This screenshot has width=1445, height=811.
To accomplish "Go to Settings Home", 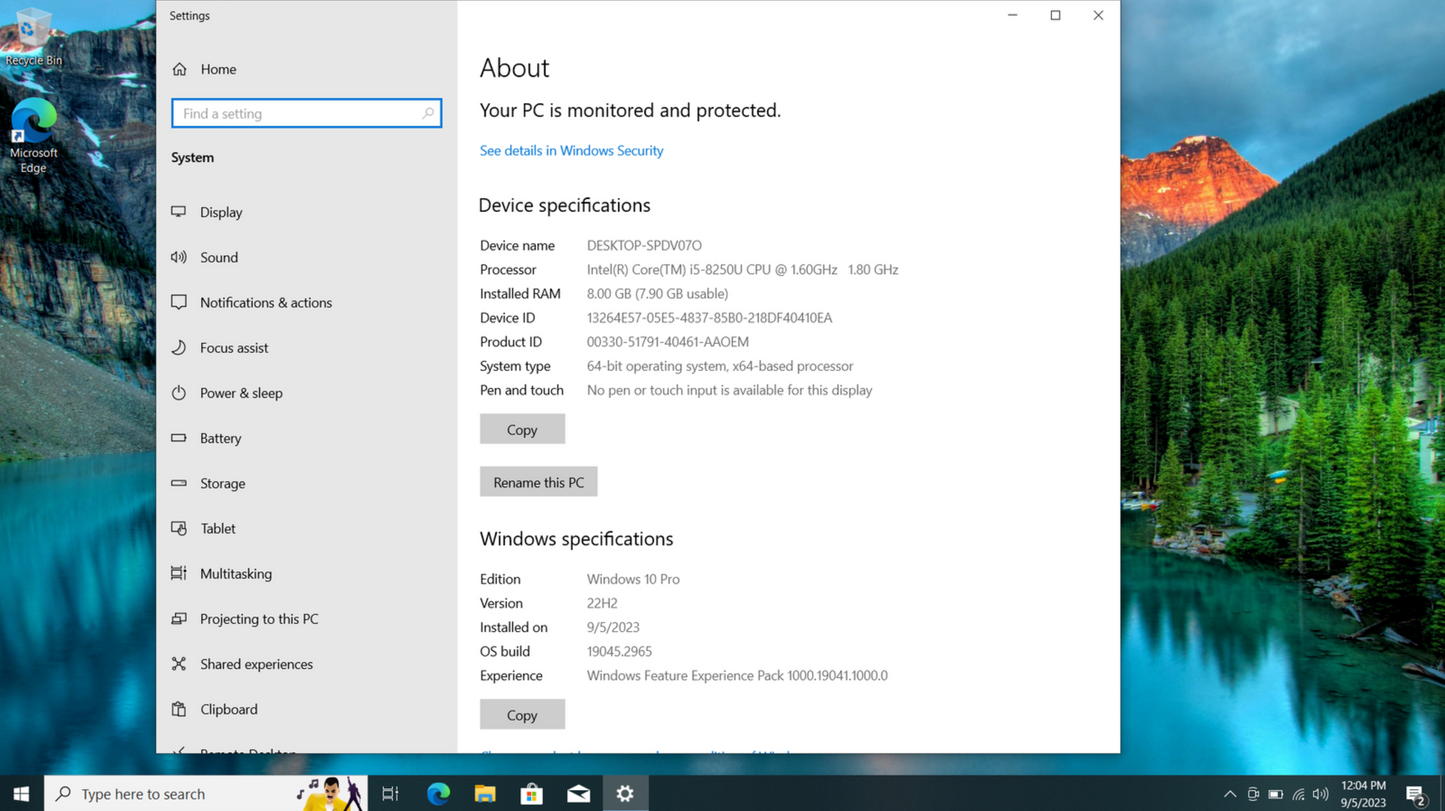I will coord(217,69).
